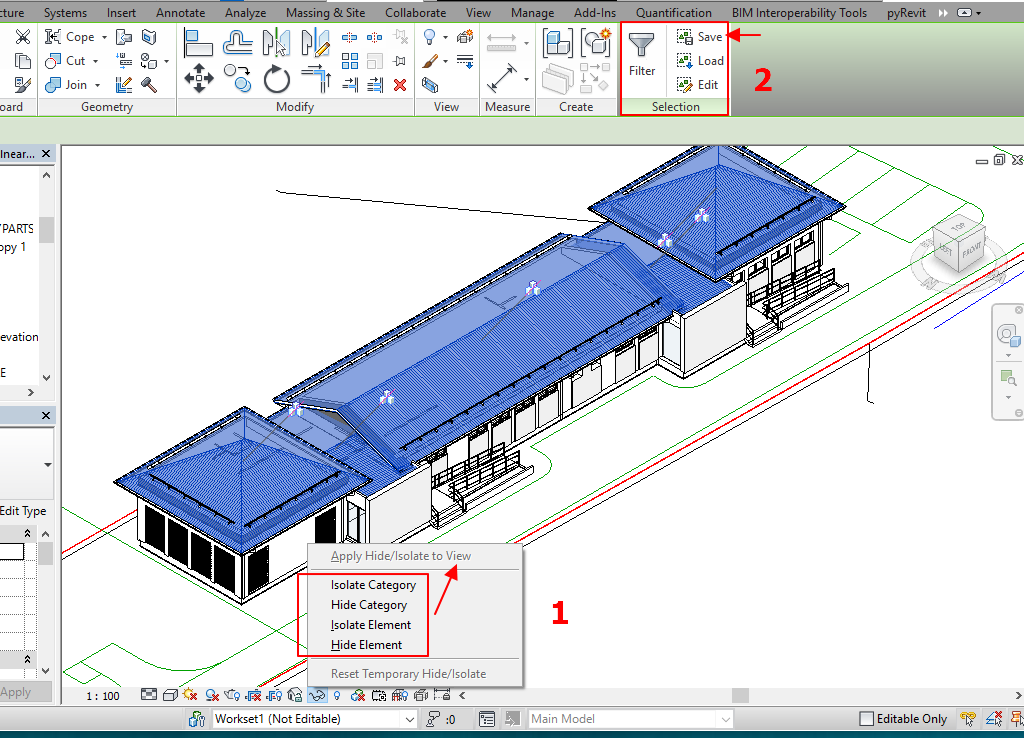The height and width of the screenshot is (738, 1024).
Task: Select the Move tool in the Modify panel
Action: 200,78
